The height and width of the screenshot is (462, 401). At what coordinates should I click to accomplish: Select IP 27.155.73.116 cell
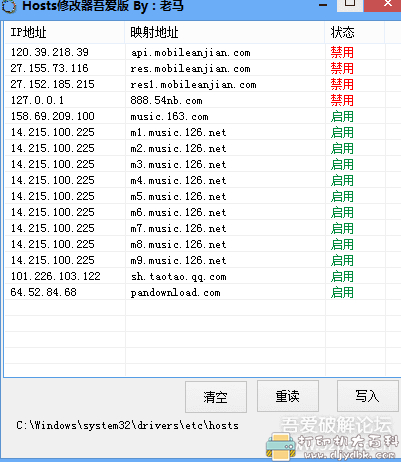pyautogui.click(x=49, y=68)
